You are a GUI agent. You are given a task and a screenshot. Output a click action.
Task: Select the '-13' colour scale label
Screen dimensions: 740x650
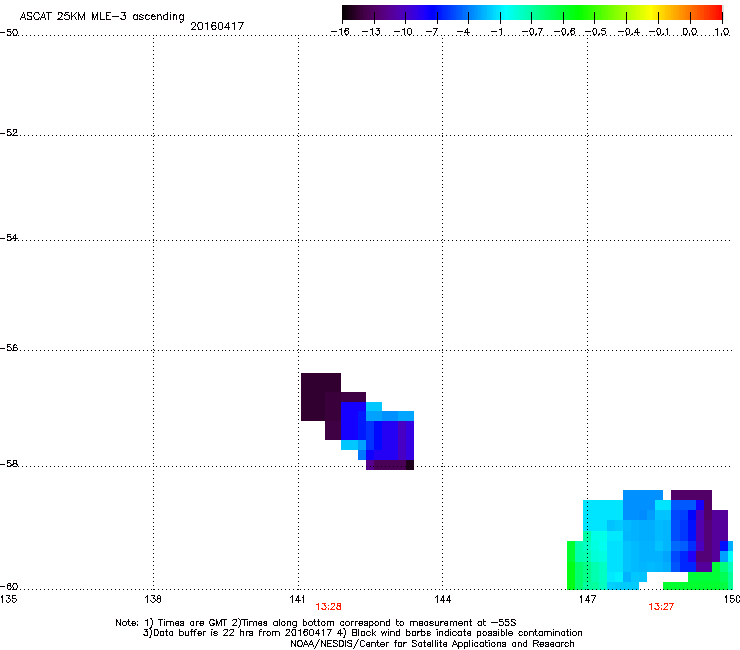tap(371, 32)
